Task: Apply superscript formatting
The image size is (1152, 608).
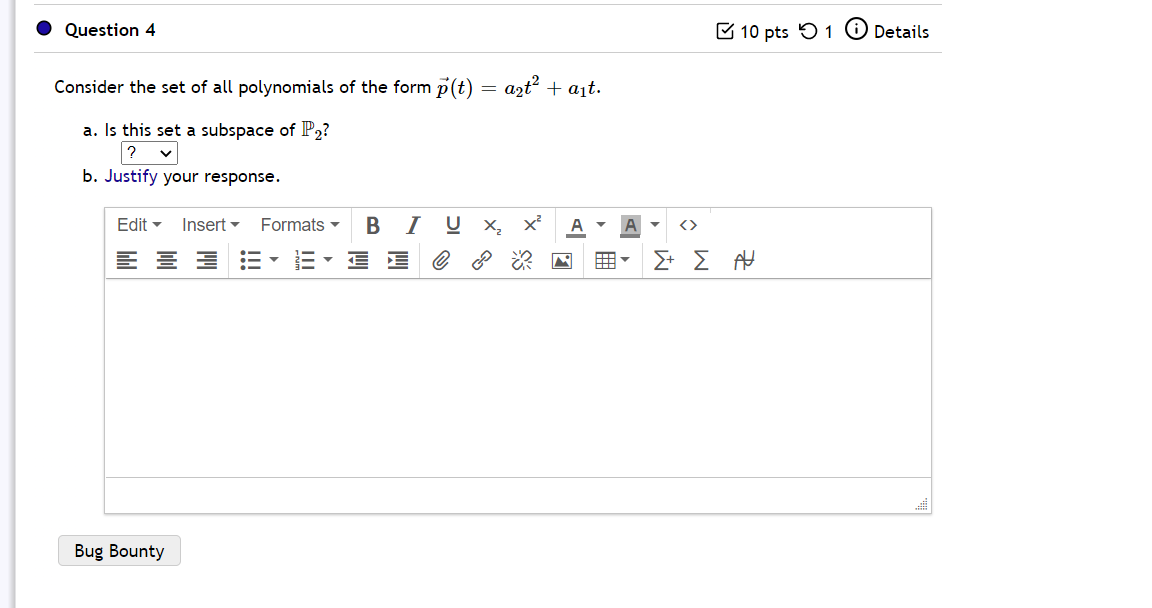Action: pyautogui.click(x=531, y=226)
